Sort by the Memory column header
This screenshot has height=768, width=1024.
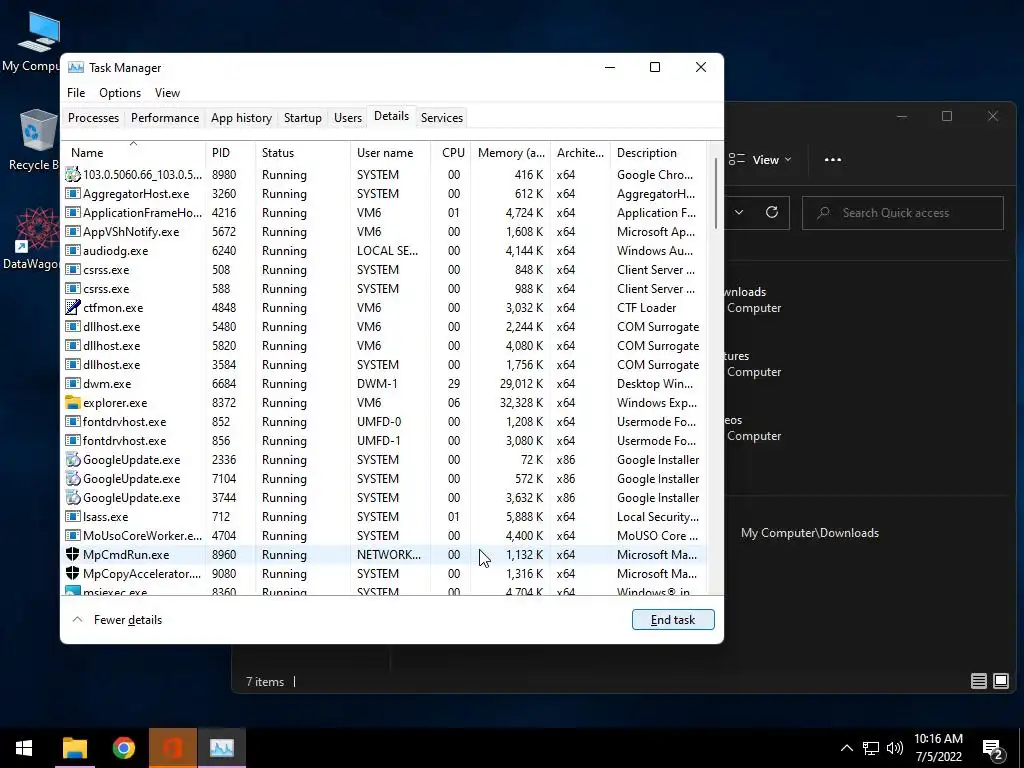(x=511, y=153)
